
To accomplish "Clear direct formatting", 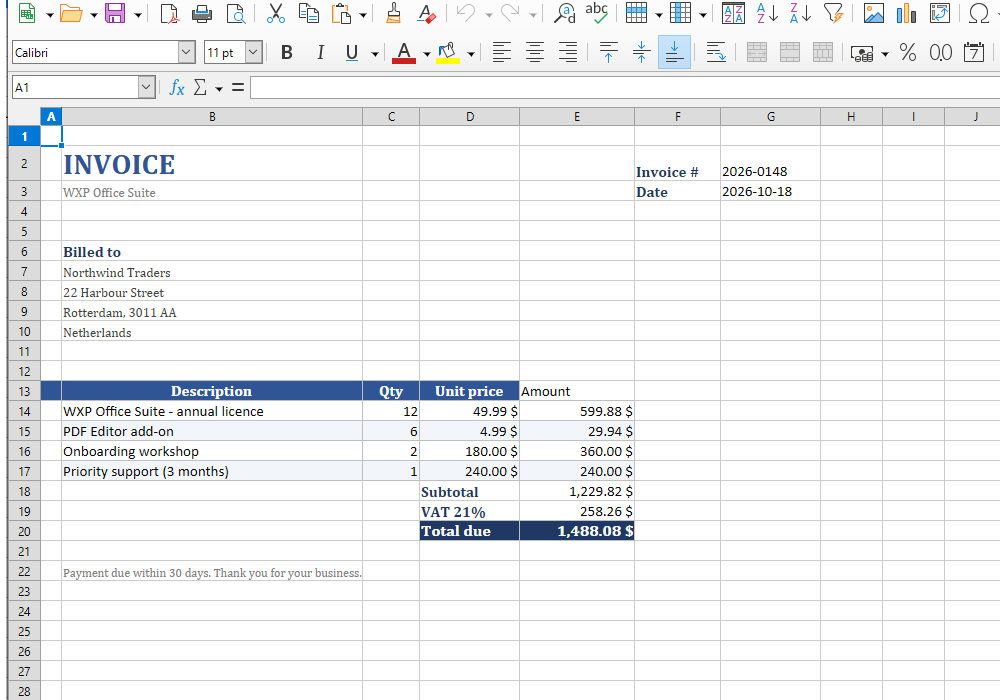I will 426,13.
